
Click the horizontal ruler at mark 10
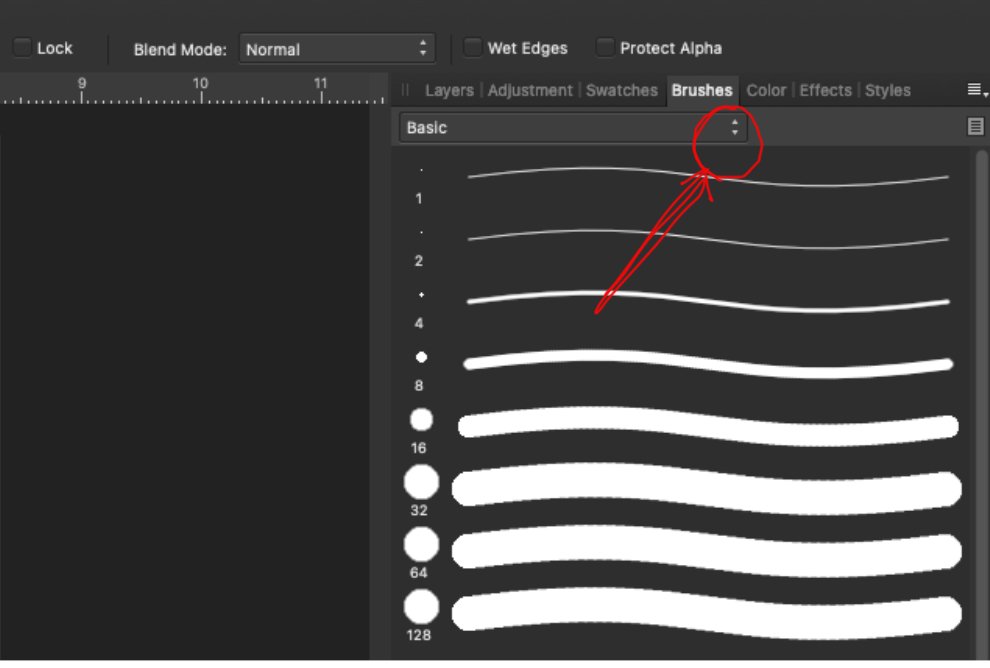201,88
